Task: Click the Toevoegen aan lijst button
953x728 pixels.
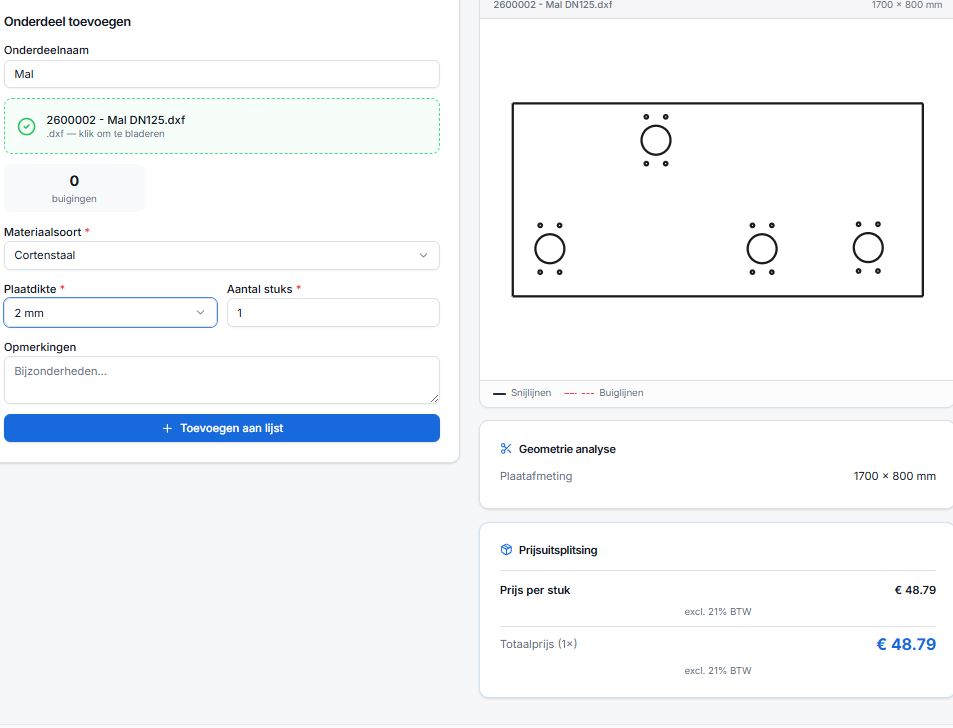Action: [x=221, y=428]
